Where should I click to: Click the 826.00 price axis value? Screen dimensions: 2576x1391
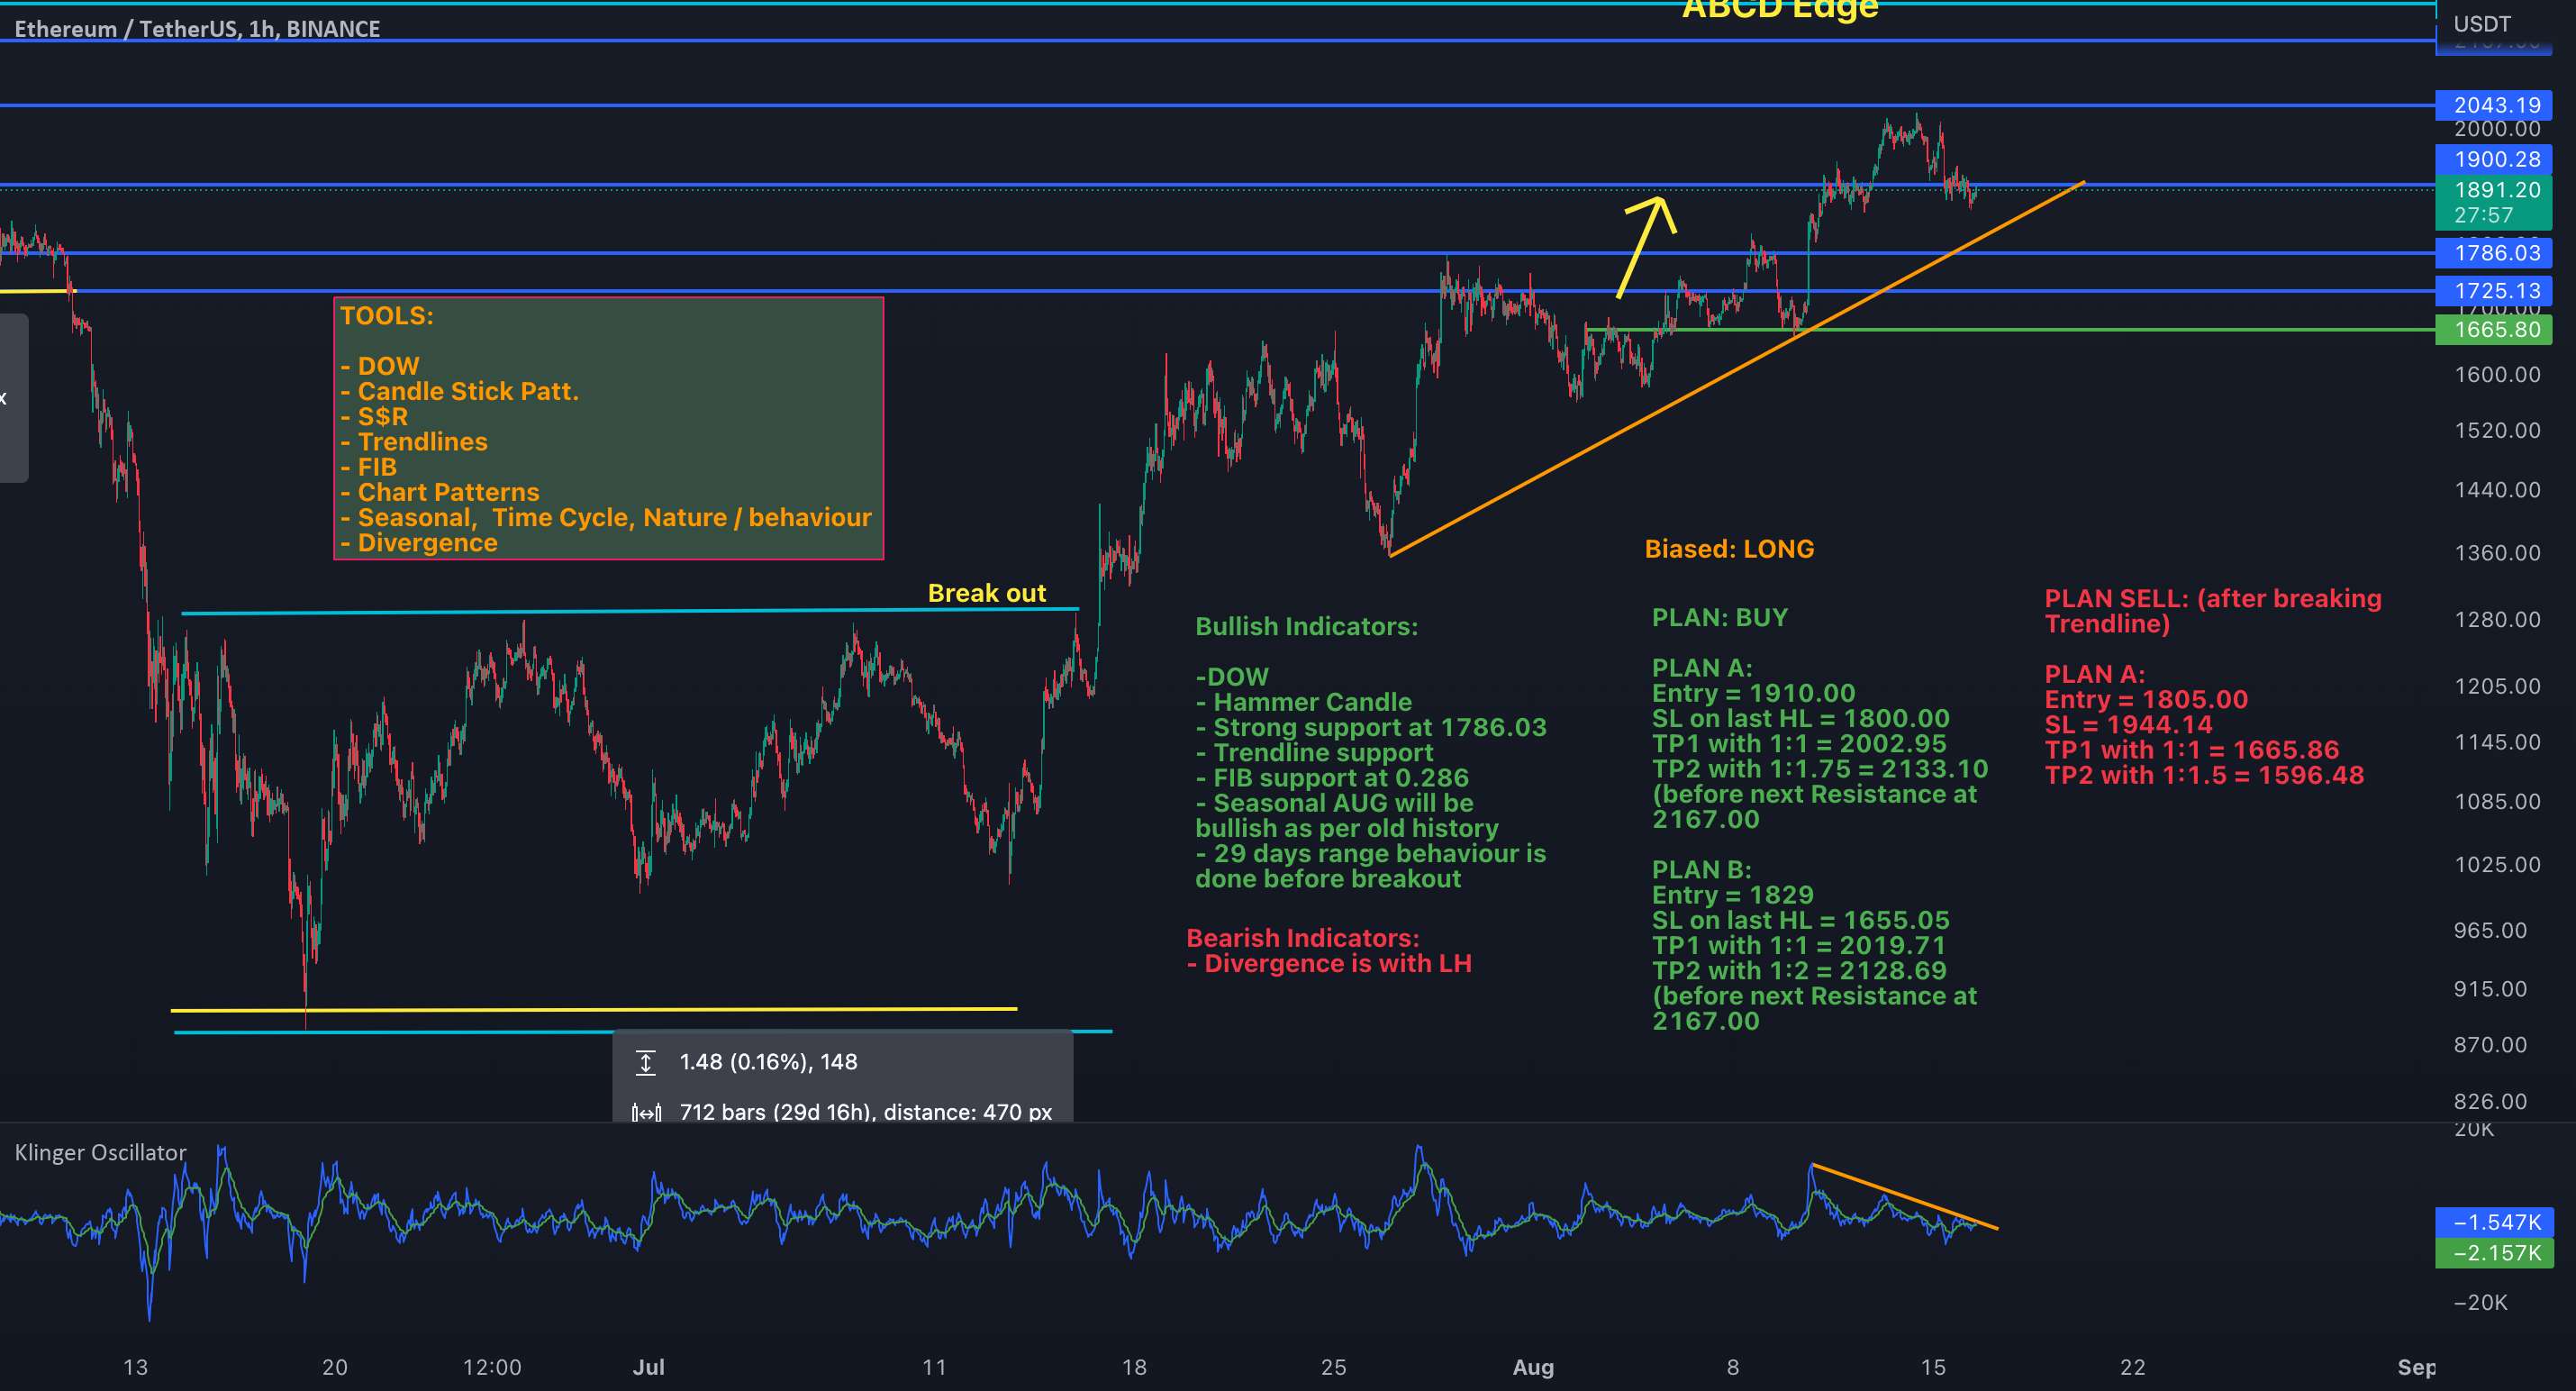tap(2490, 1101)
